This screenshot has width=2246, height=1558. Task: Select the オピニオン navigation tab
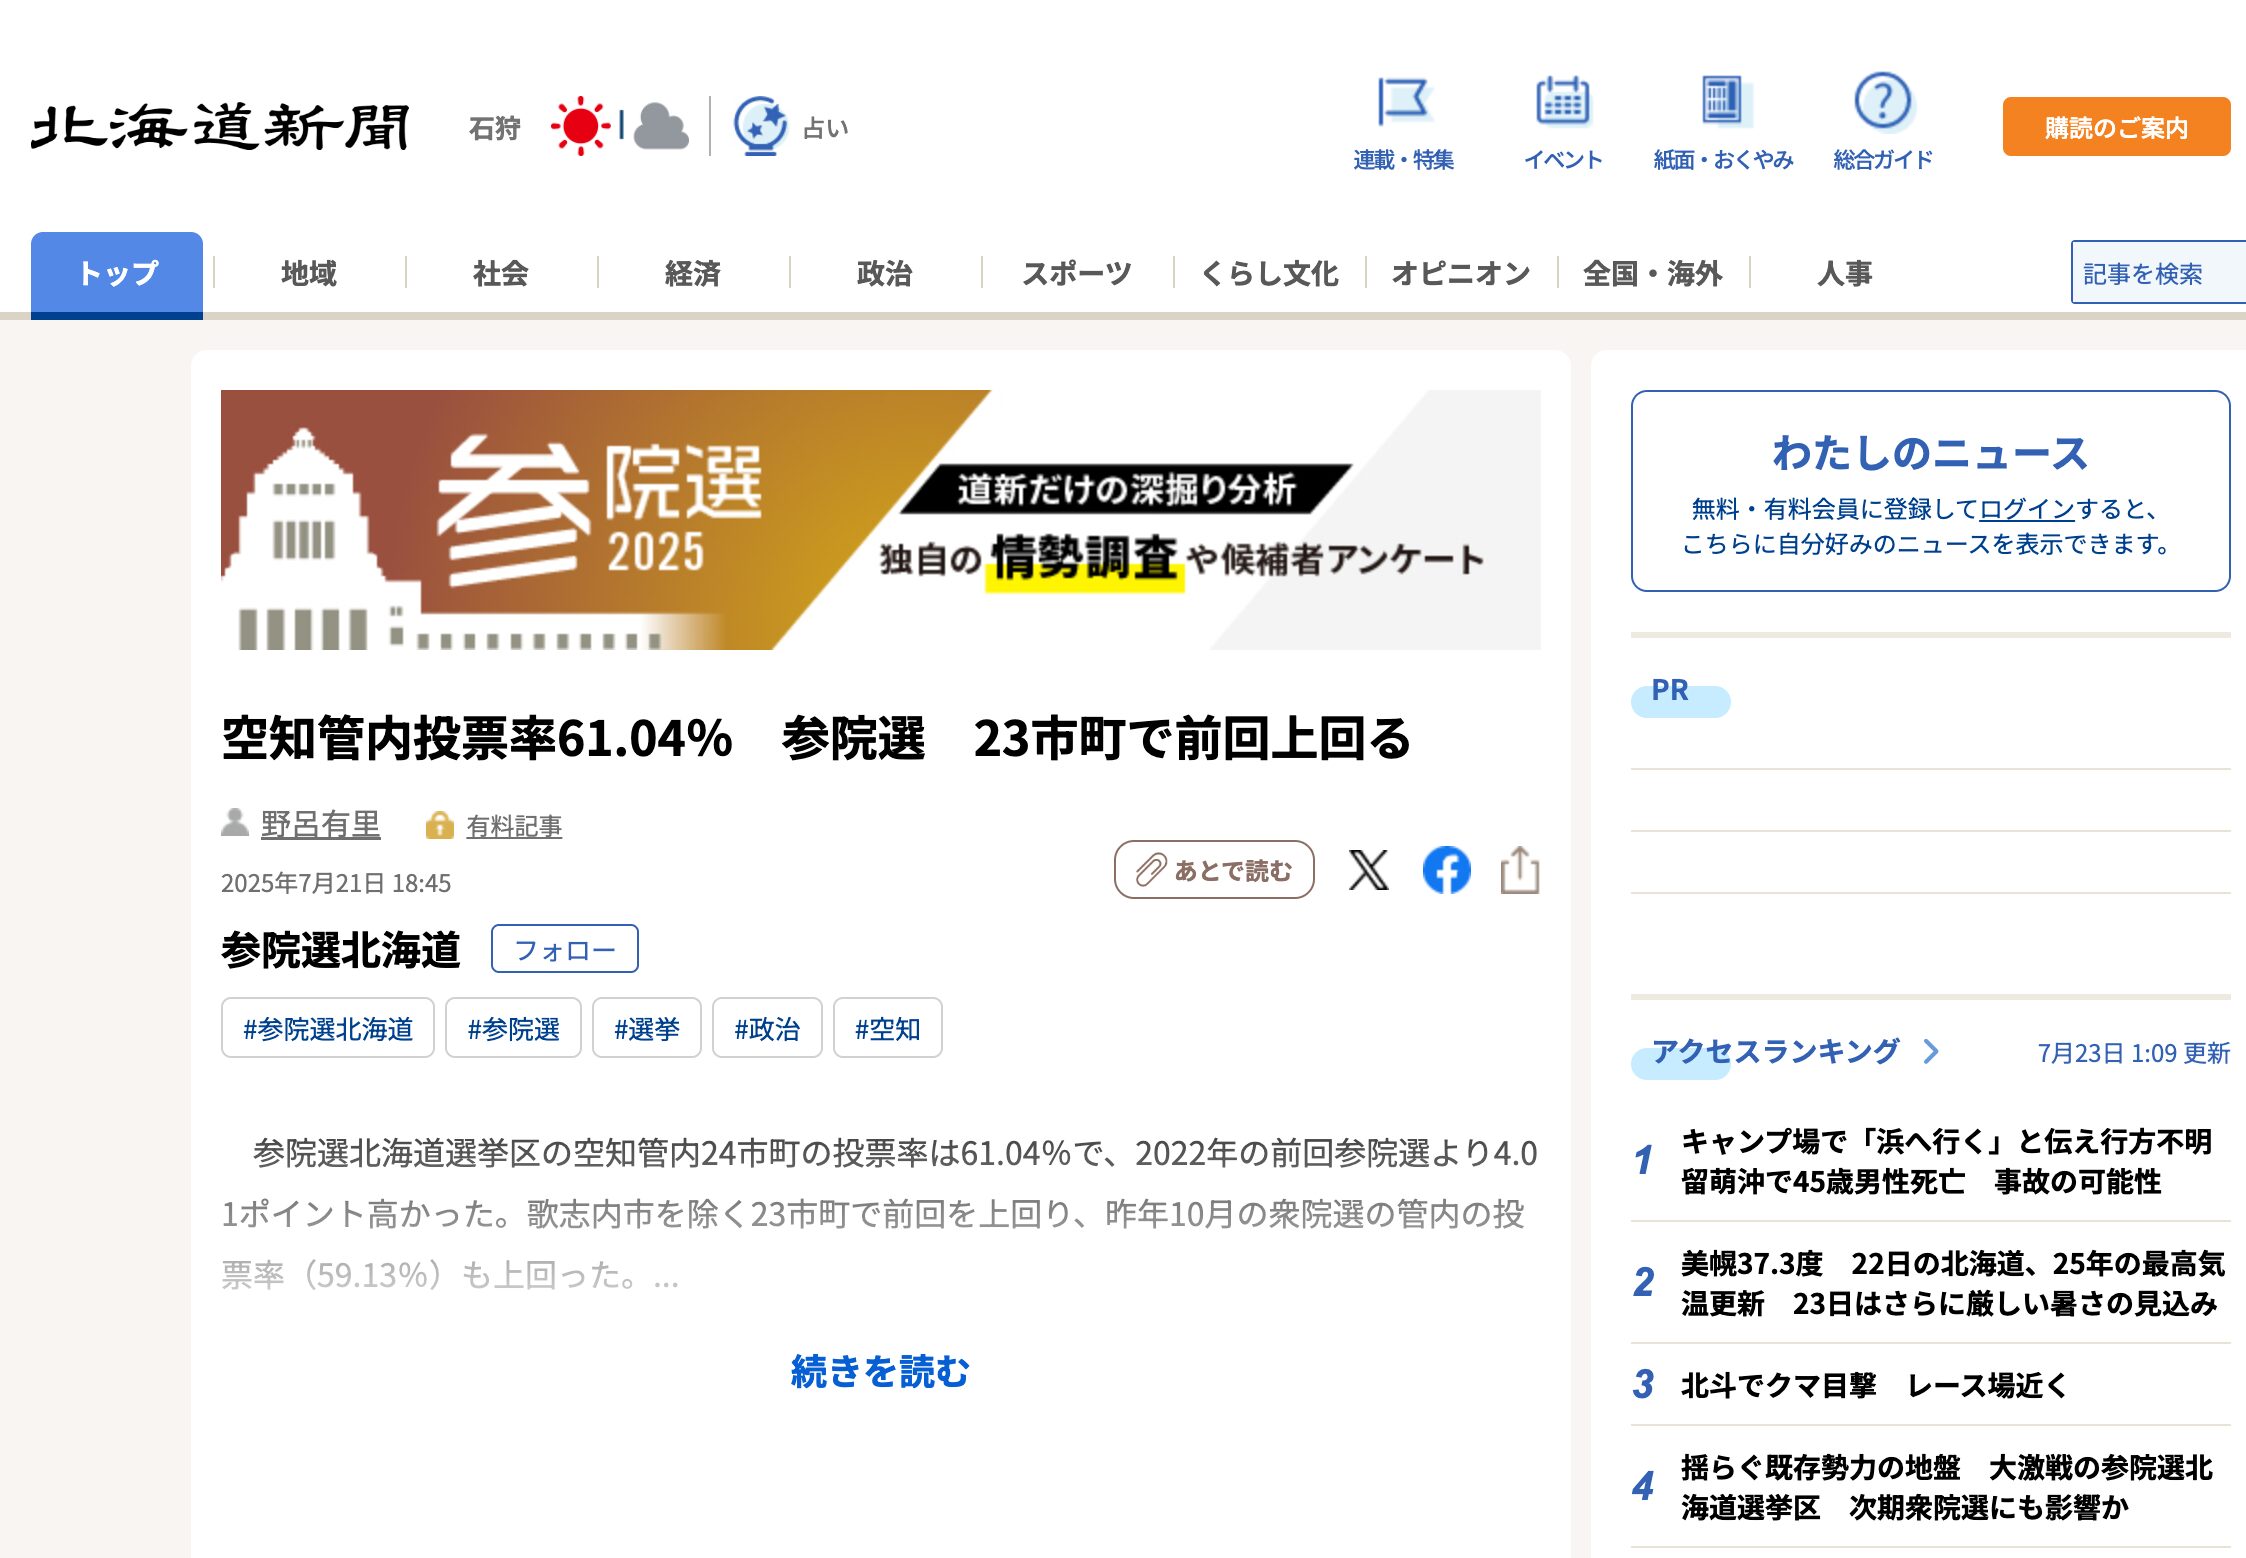tap(1462, 272)
